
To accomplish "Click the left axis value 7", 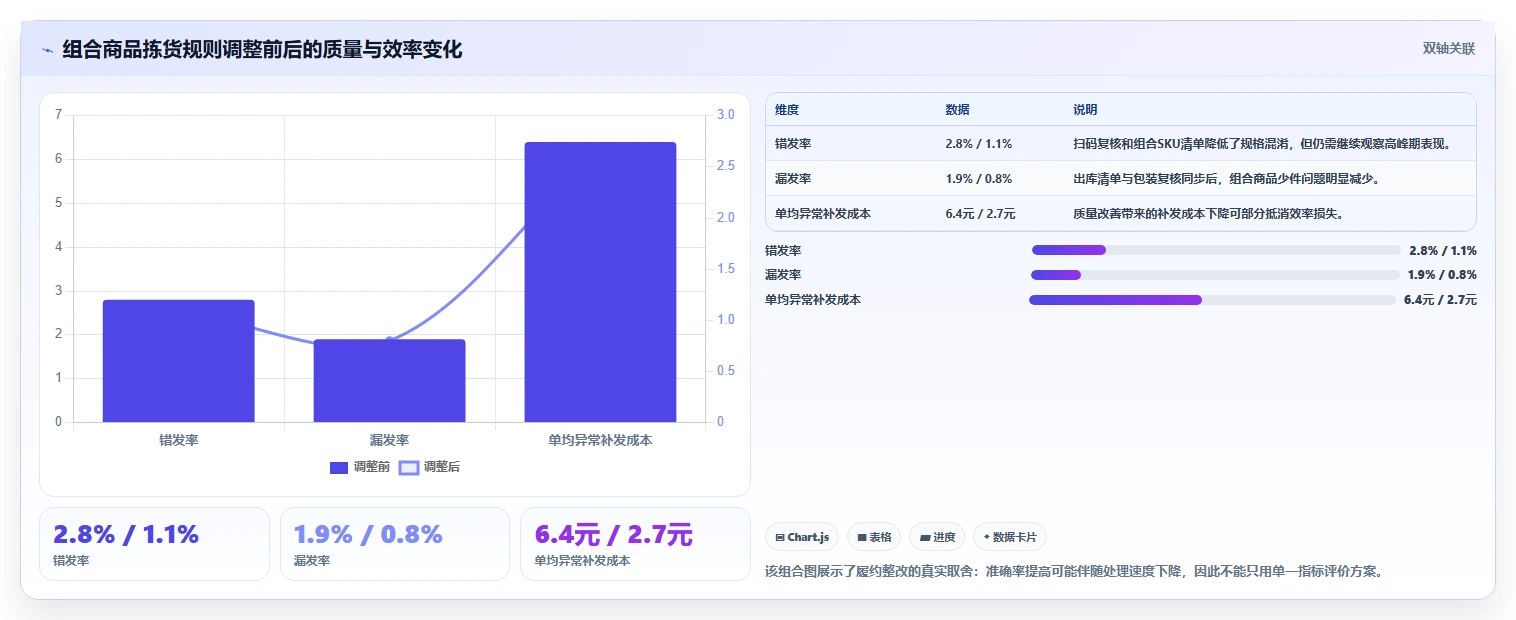I will (58, 115).
